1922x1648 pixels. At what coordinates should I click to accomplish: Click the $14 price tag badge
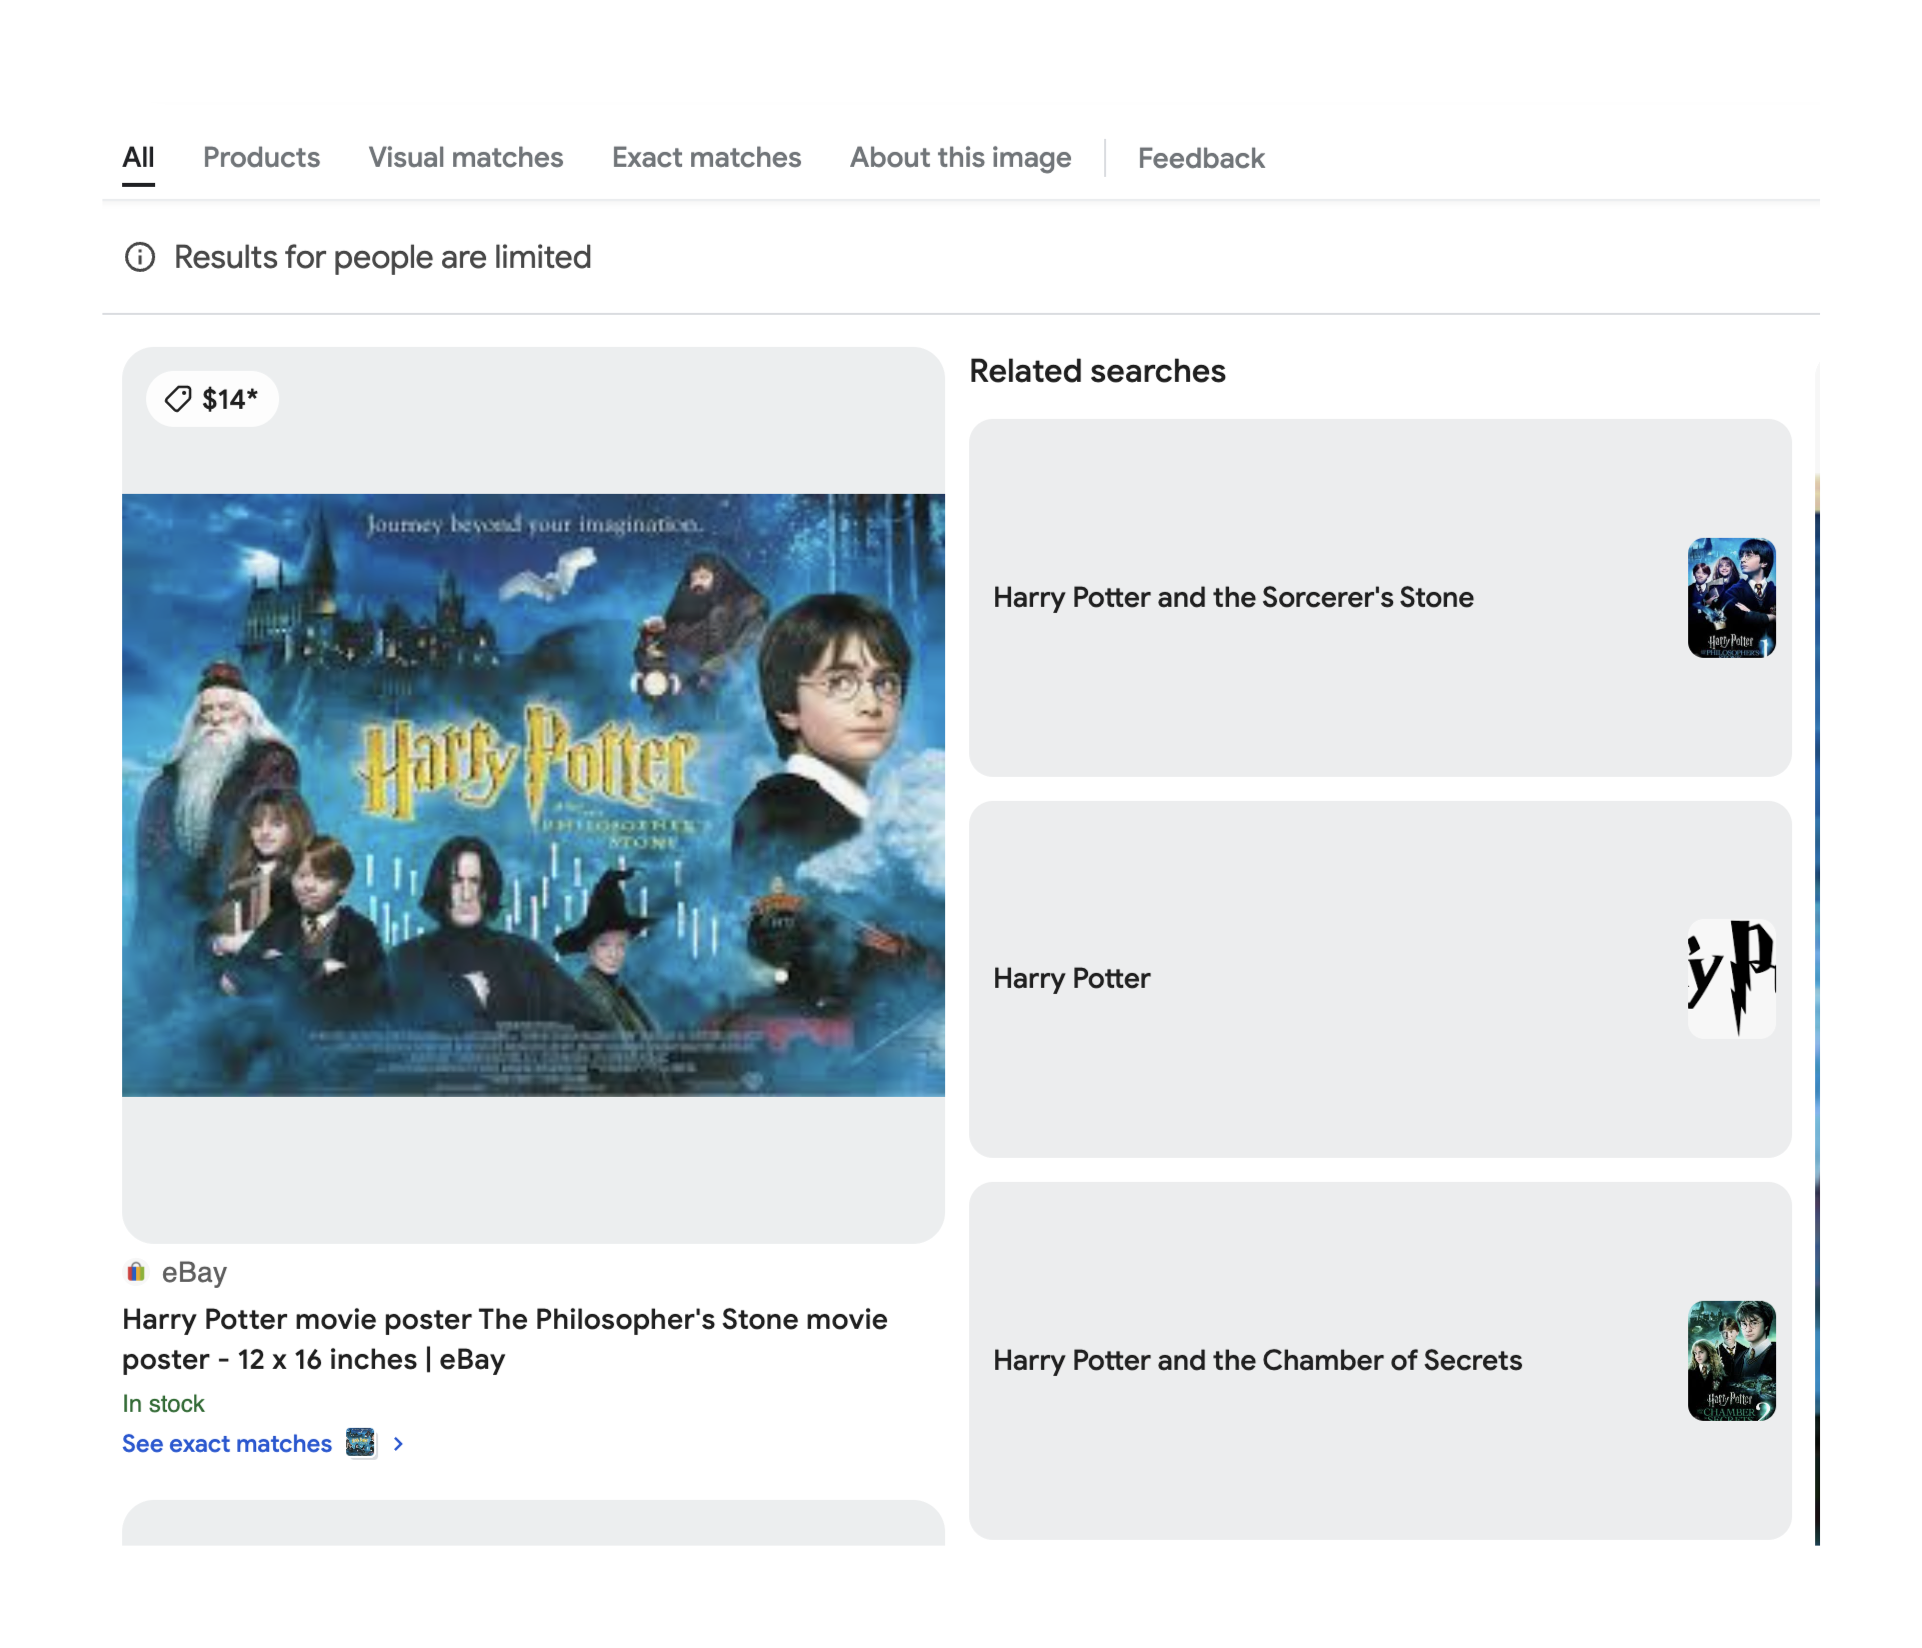[212, 399]
